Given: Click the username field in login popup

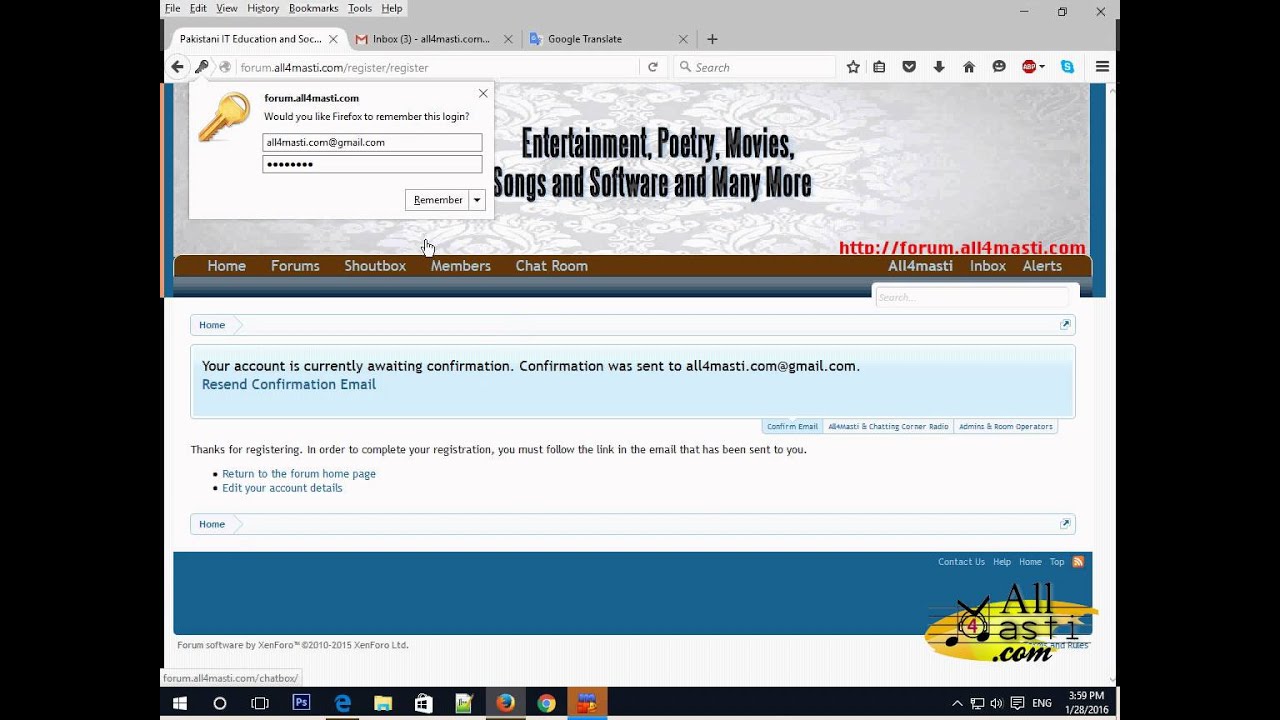Looking at the screenshot, I should [x=372, y=143].
